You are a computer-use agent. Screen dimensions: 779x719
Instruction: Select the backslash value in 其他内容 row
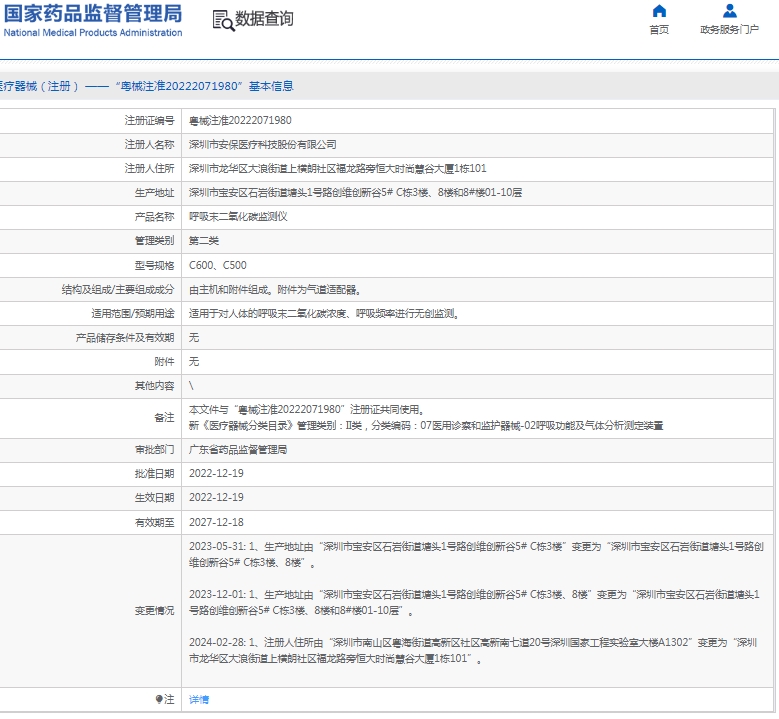click(191, 386)
